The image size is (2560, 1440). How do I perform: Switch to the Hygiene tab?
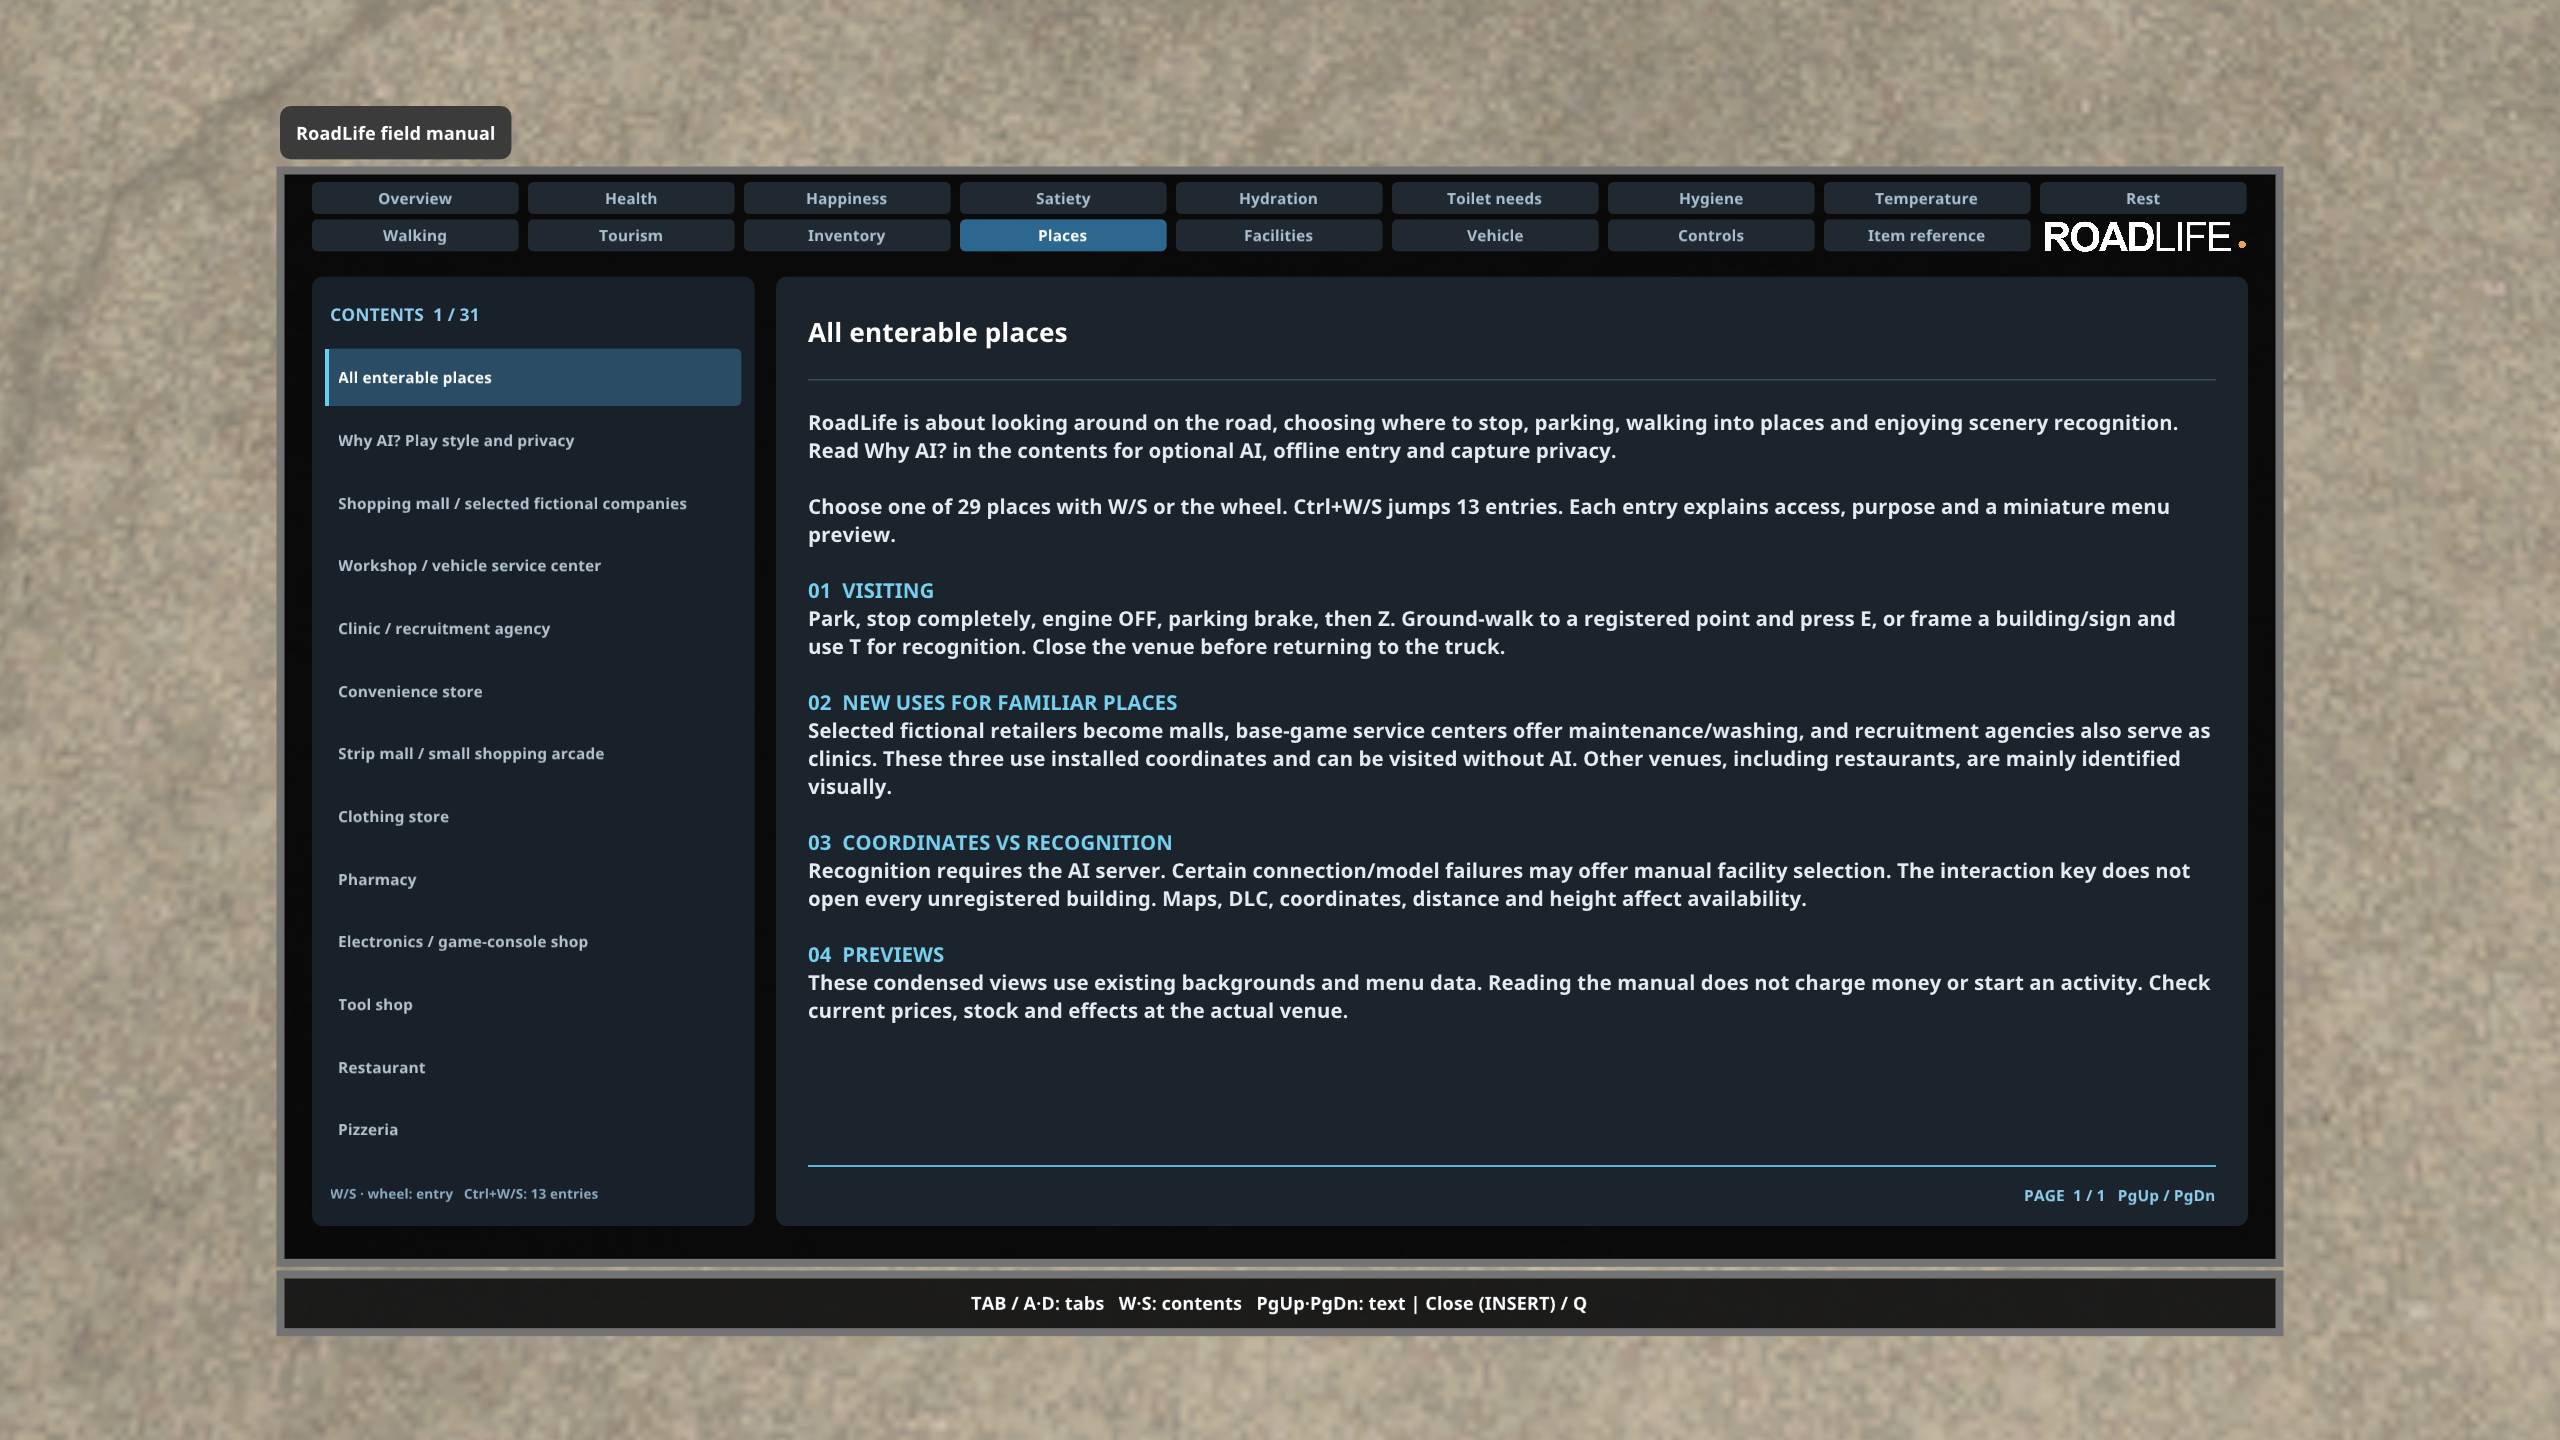coord(1711,198)
